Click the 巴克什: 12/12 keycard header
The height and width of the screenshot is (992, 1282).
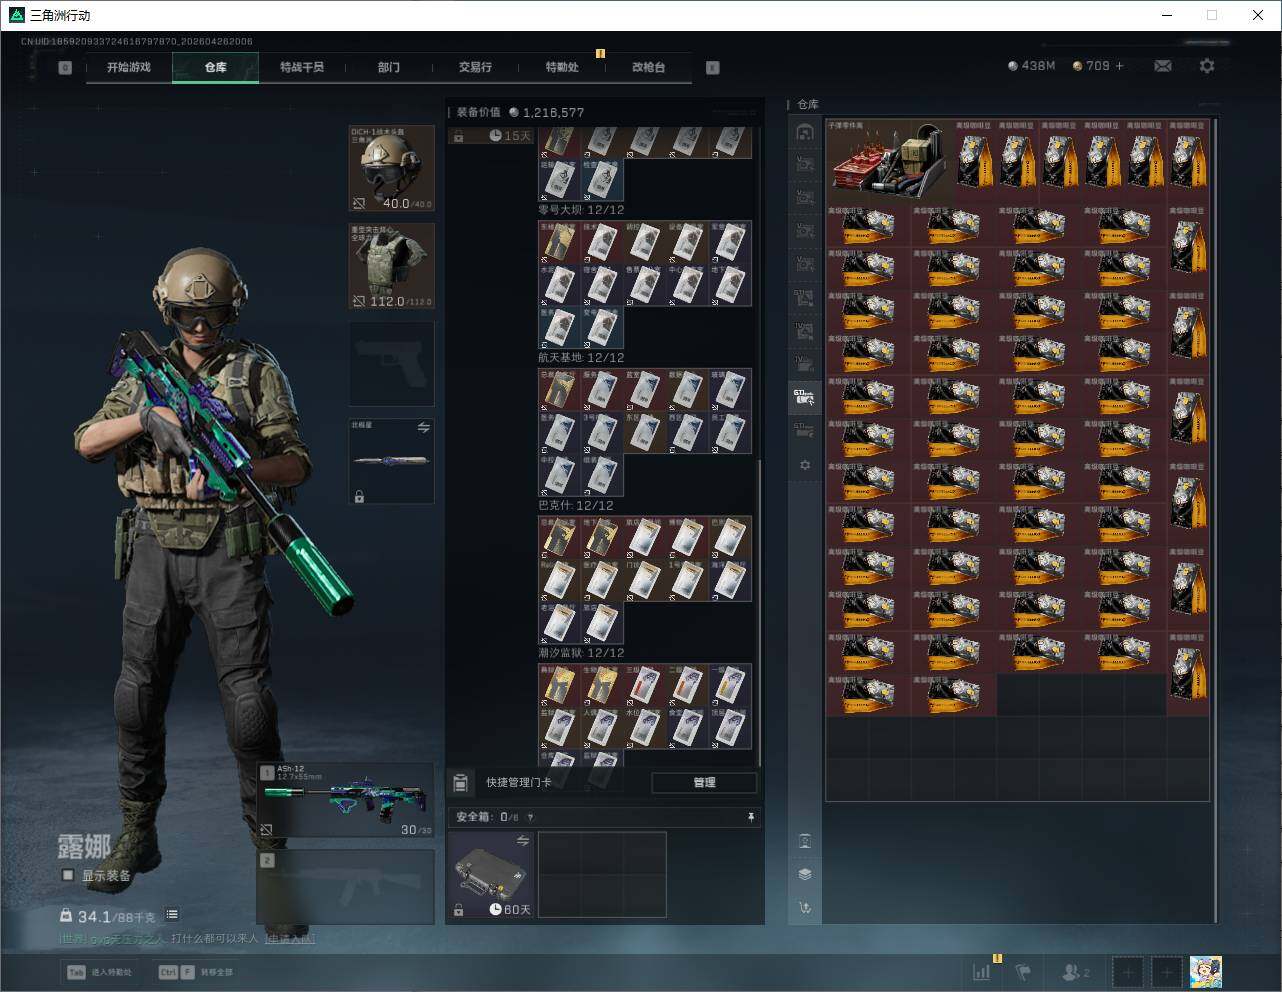coord(576,506)
